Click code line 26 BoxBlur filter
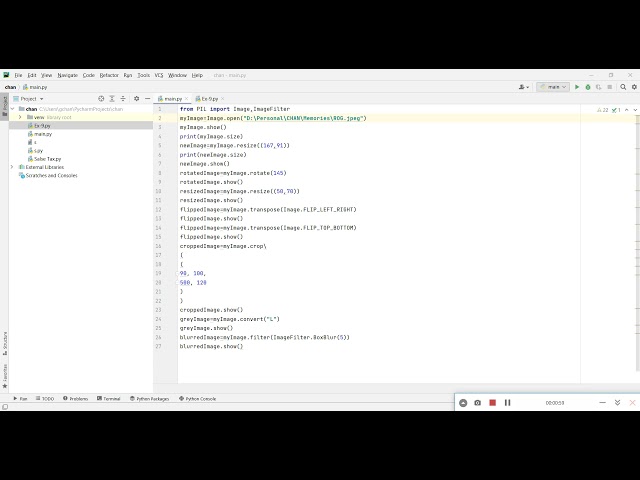 pos(264,338)
